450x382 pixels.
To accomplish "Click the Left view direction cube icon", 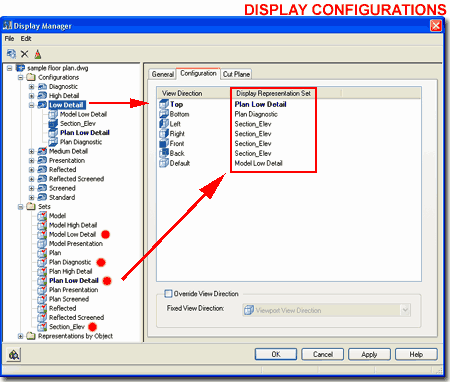I will 164,124.
